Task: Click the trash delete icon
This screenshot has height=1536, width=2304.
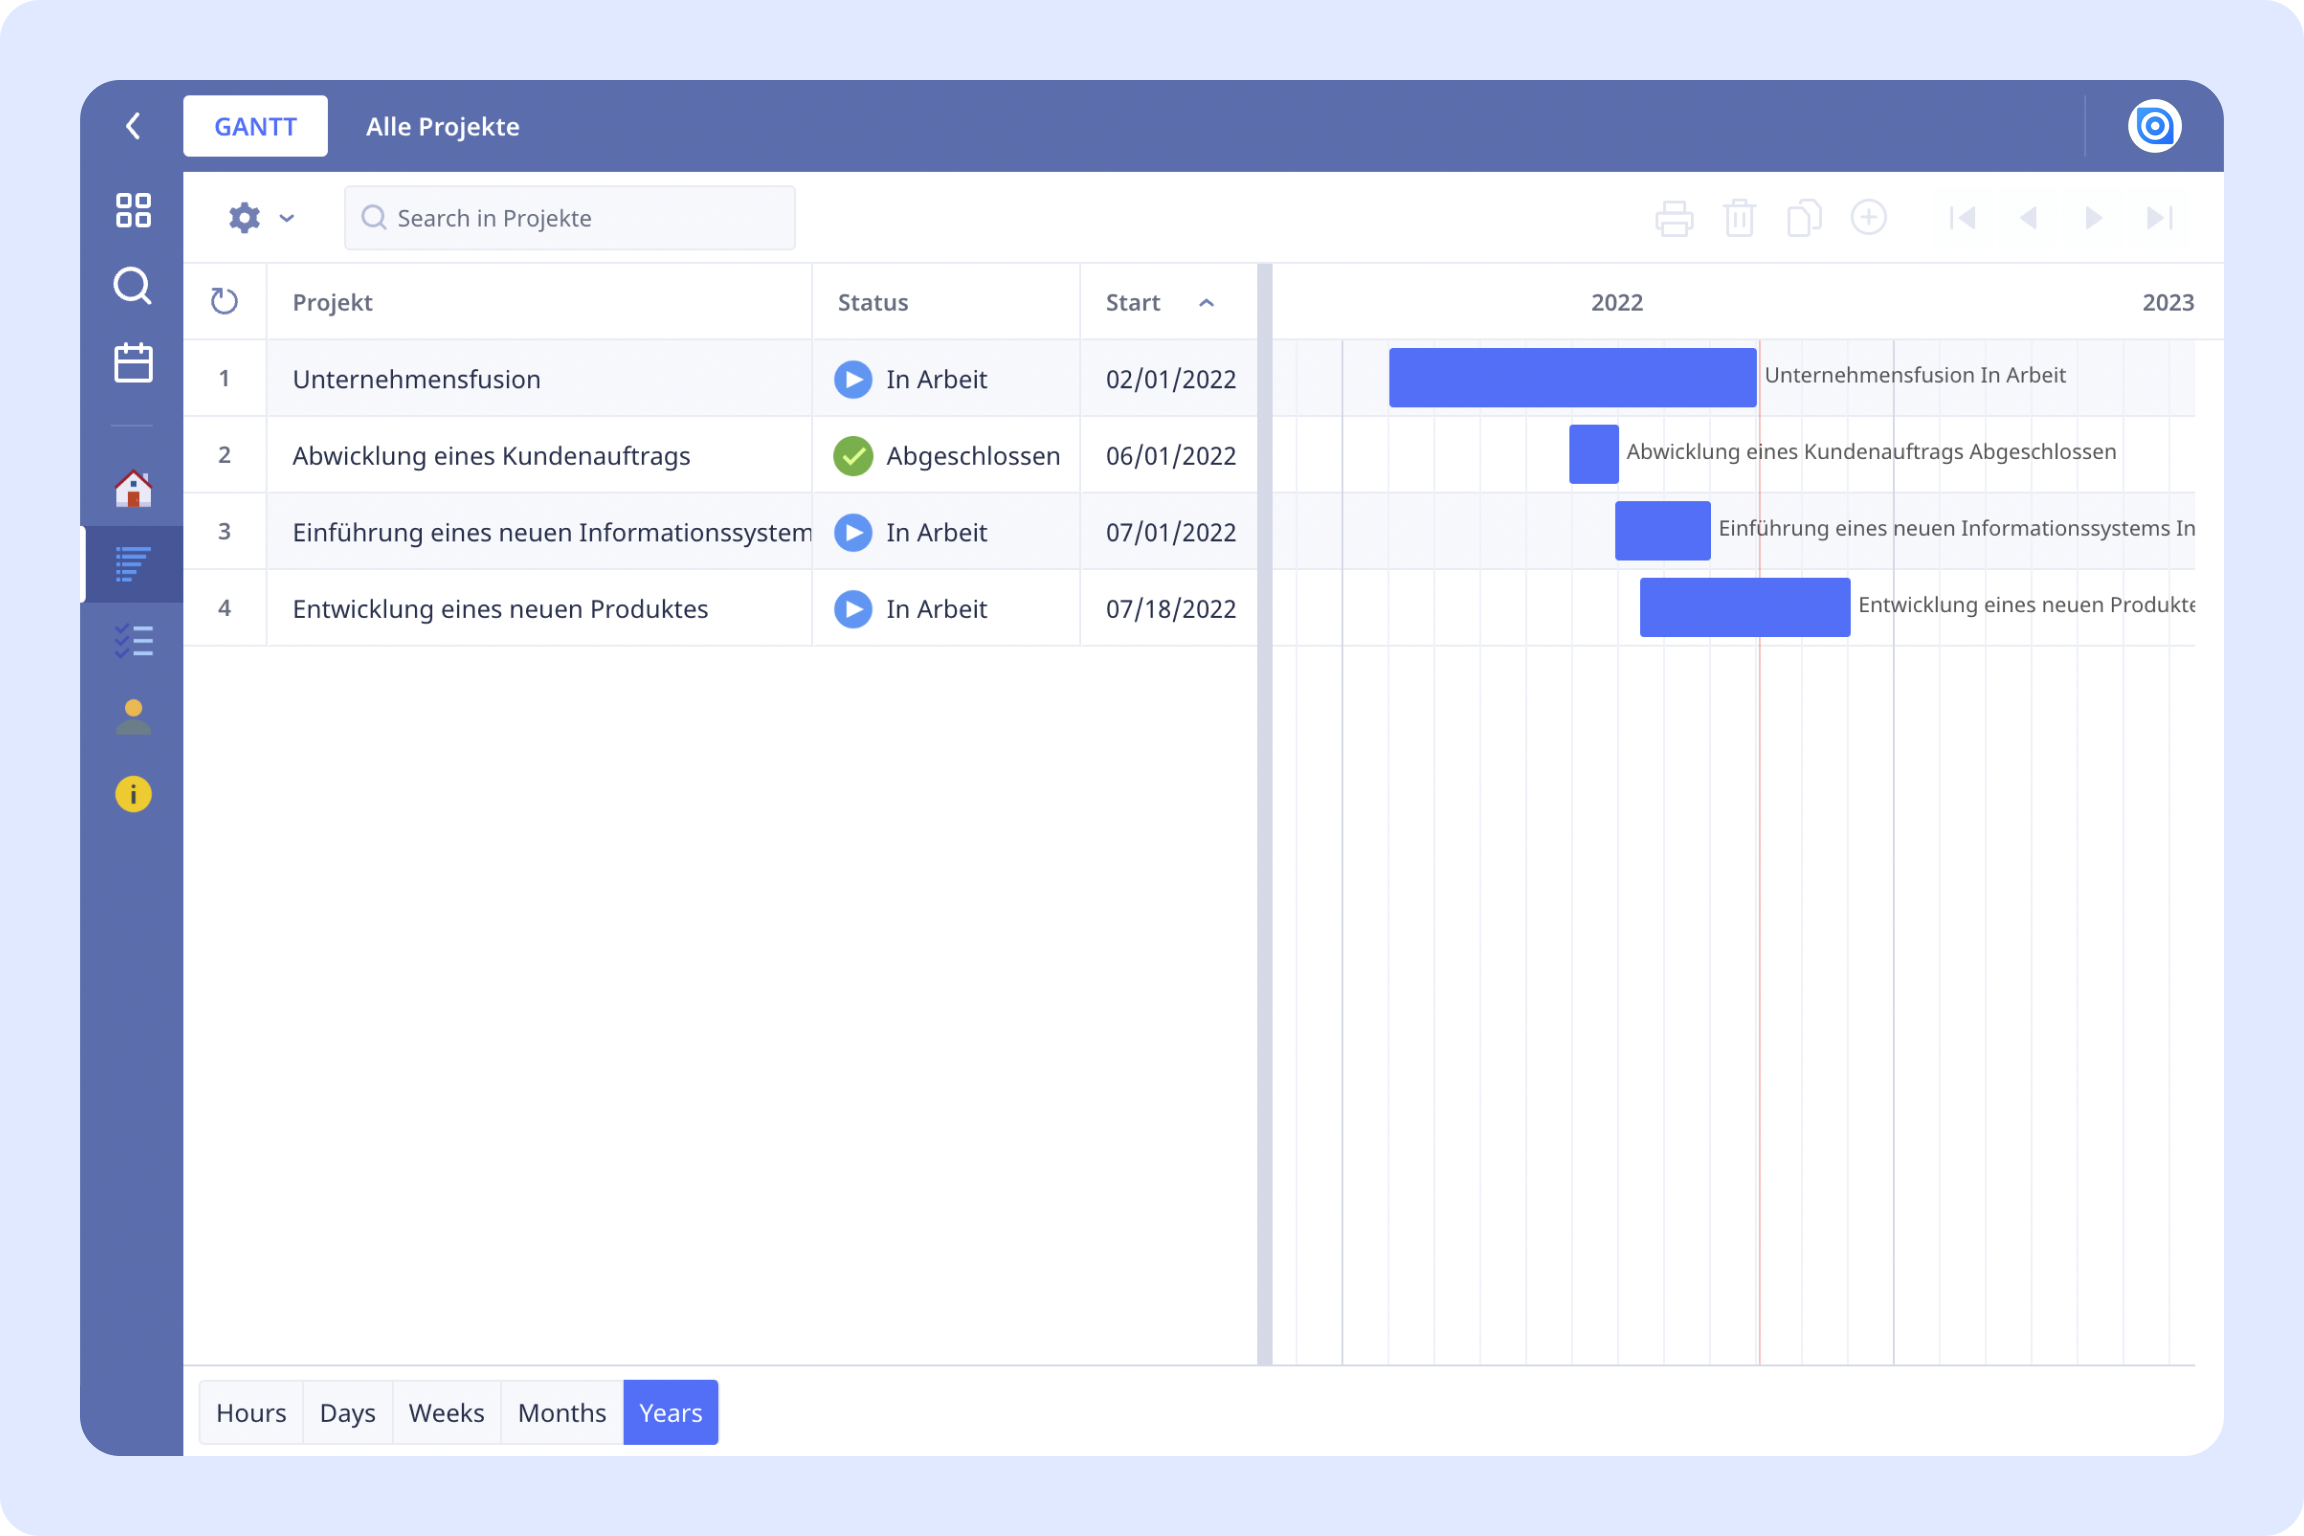Action: pyautogui.click(x=1739, y=218)
